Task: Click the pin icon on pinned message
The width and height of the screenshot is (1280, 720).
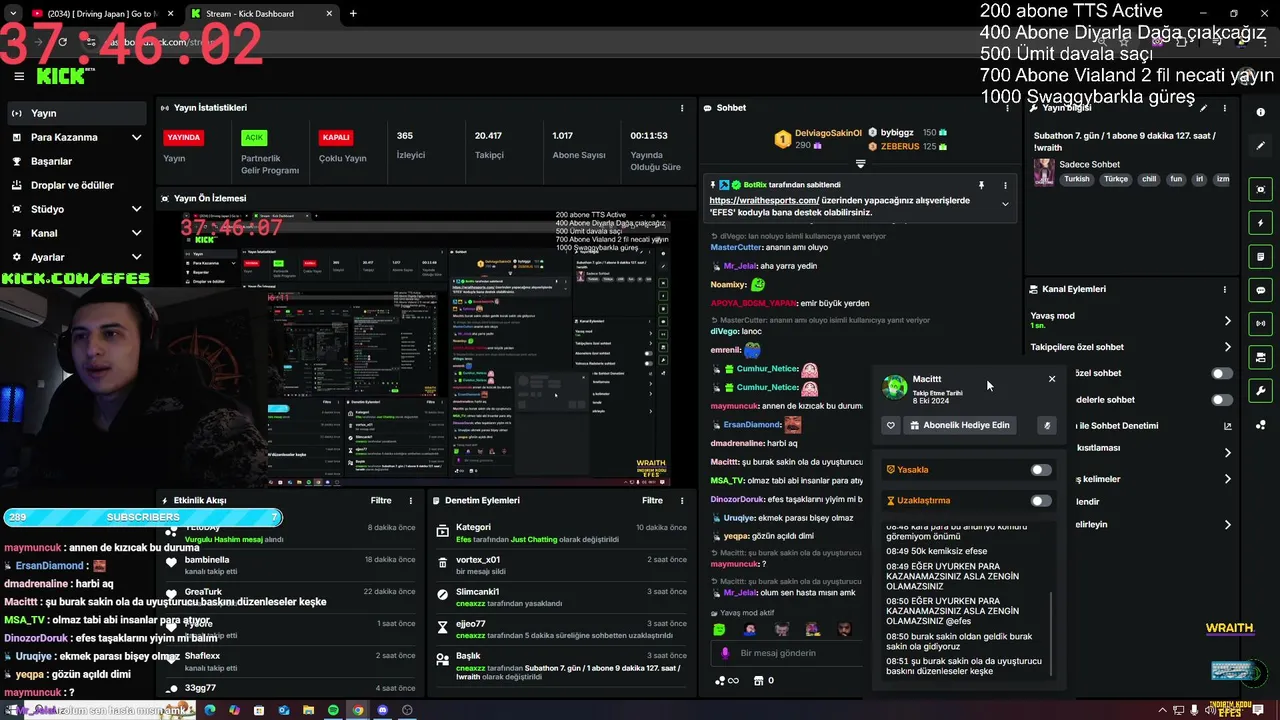Action: (981, 185)
